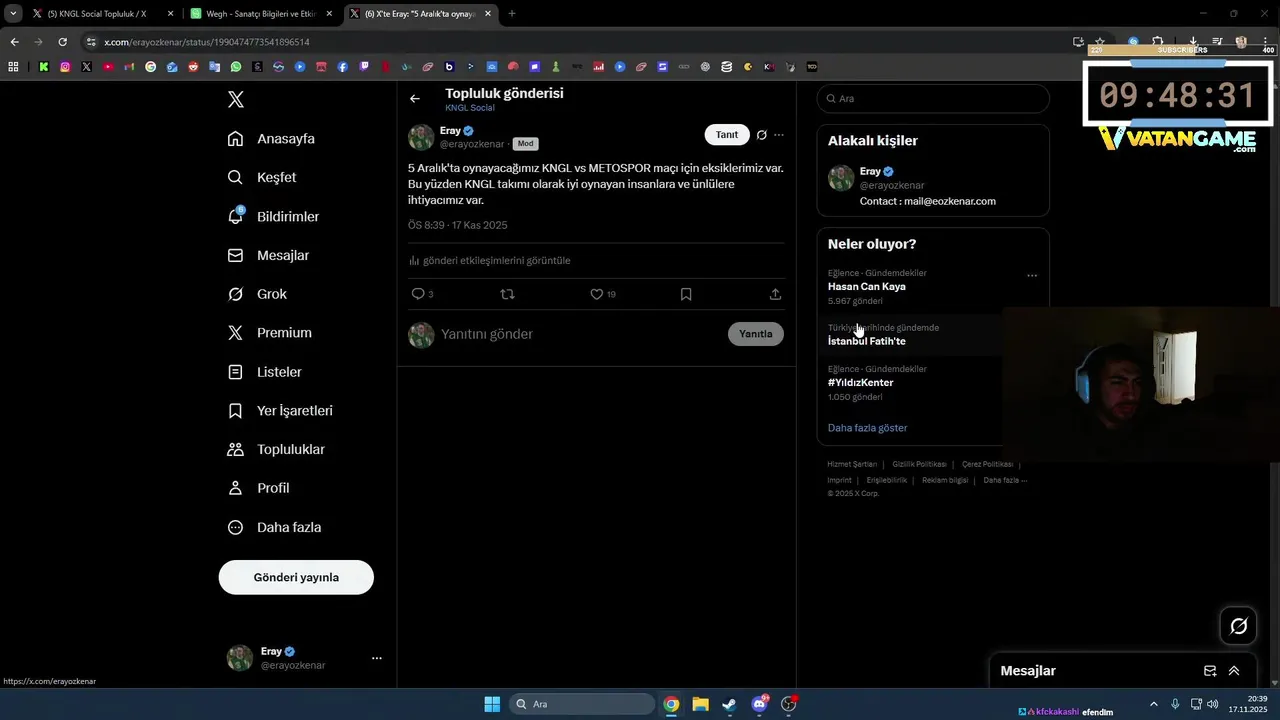Open Profil page in sidebar
The width and height of the screenshot is (1280, 720).
tap(258, 488)
